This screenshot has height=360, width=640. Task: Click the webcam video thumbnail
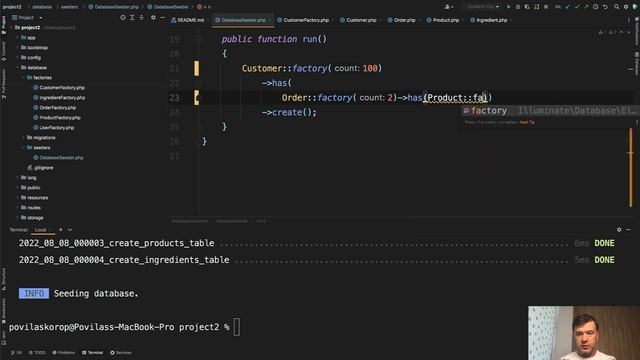coord(584,333)
